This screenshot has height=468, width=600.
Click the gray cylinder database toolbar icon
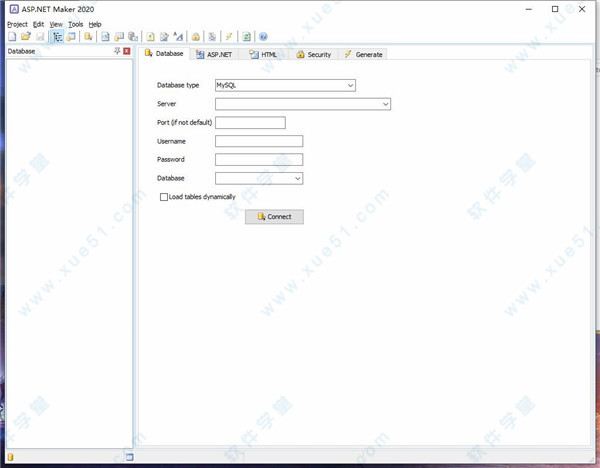pyautogui.click(x=133, y=37)
